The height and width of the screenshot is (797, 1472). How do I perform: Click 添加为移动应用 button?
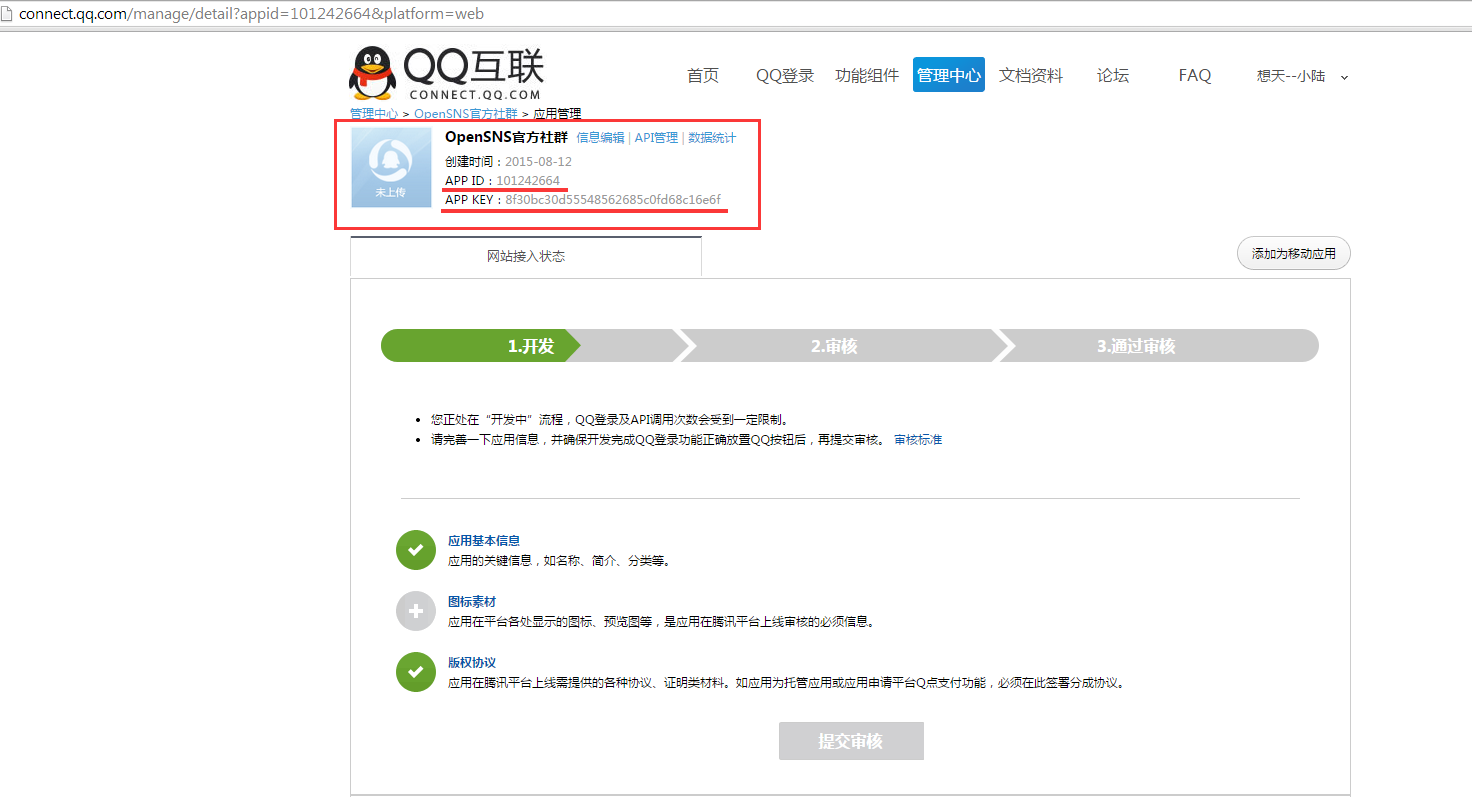click(1294, 254)
